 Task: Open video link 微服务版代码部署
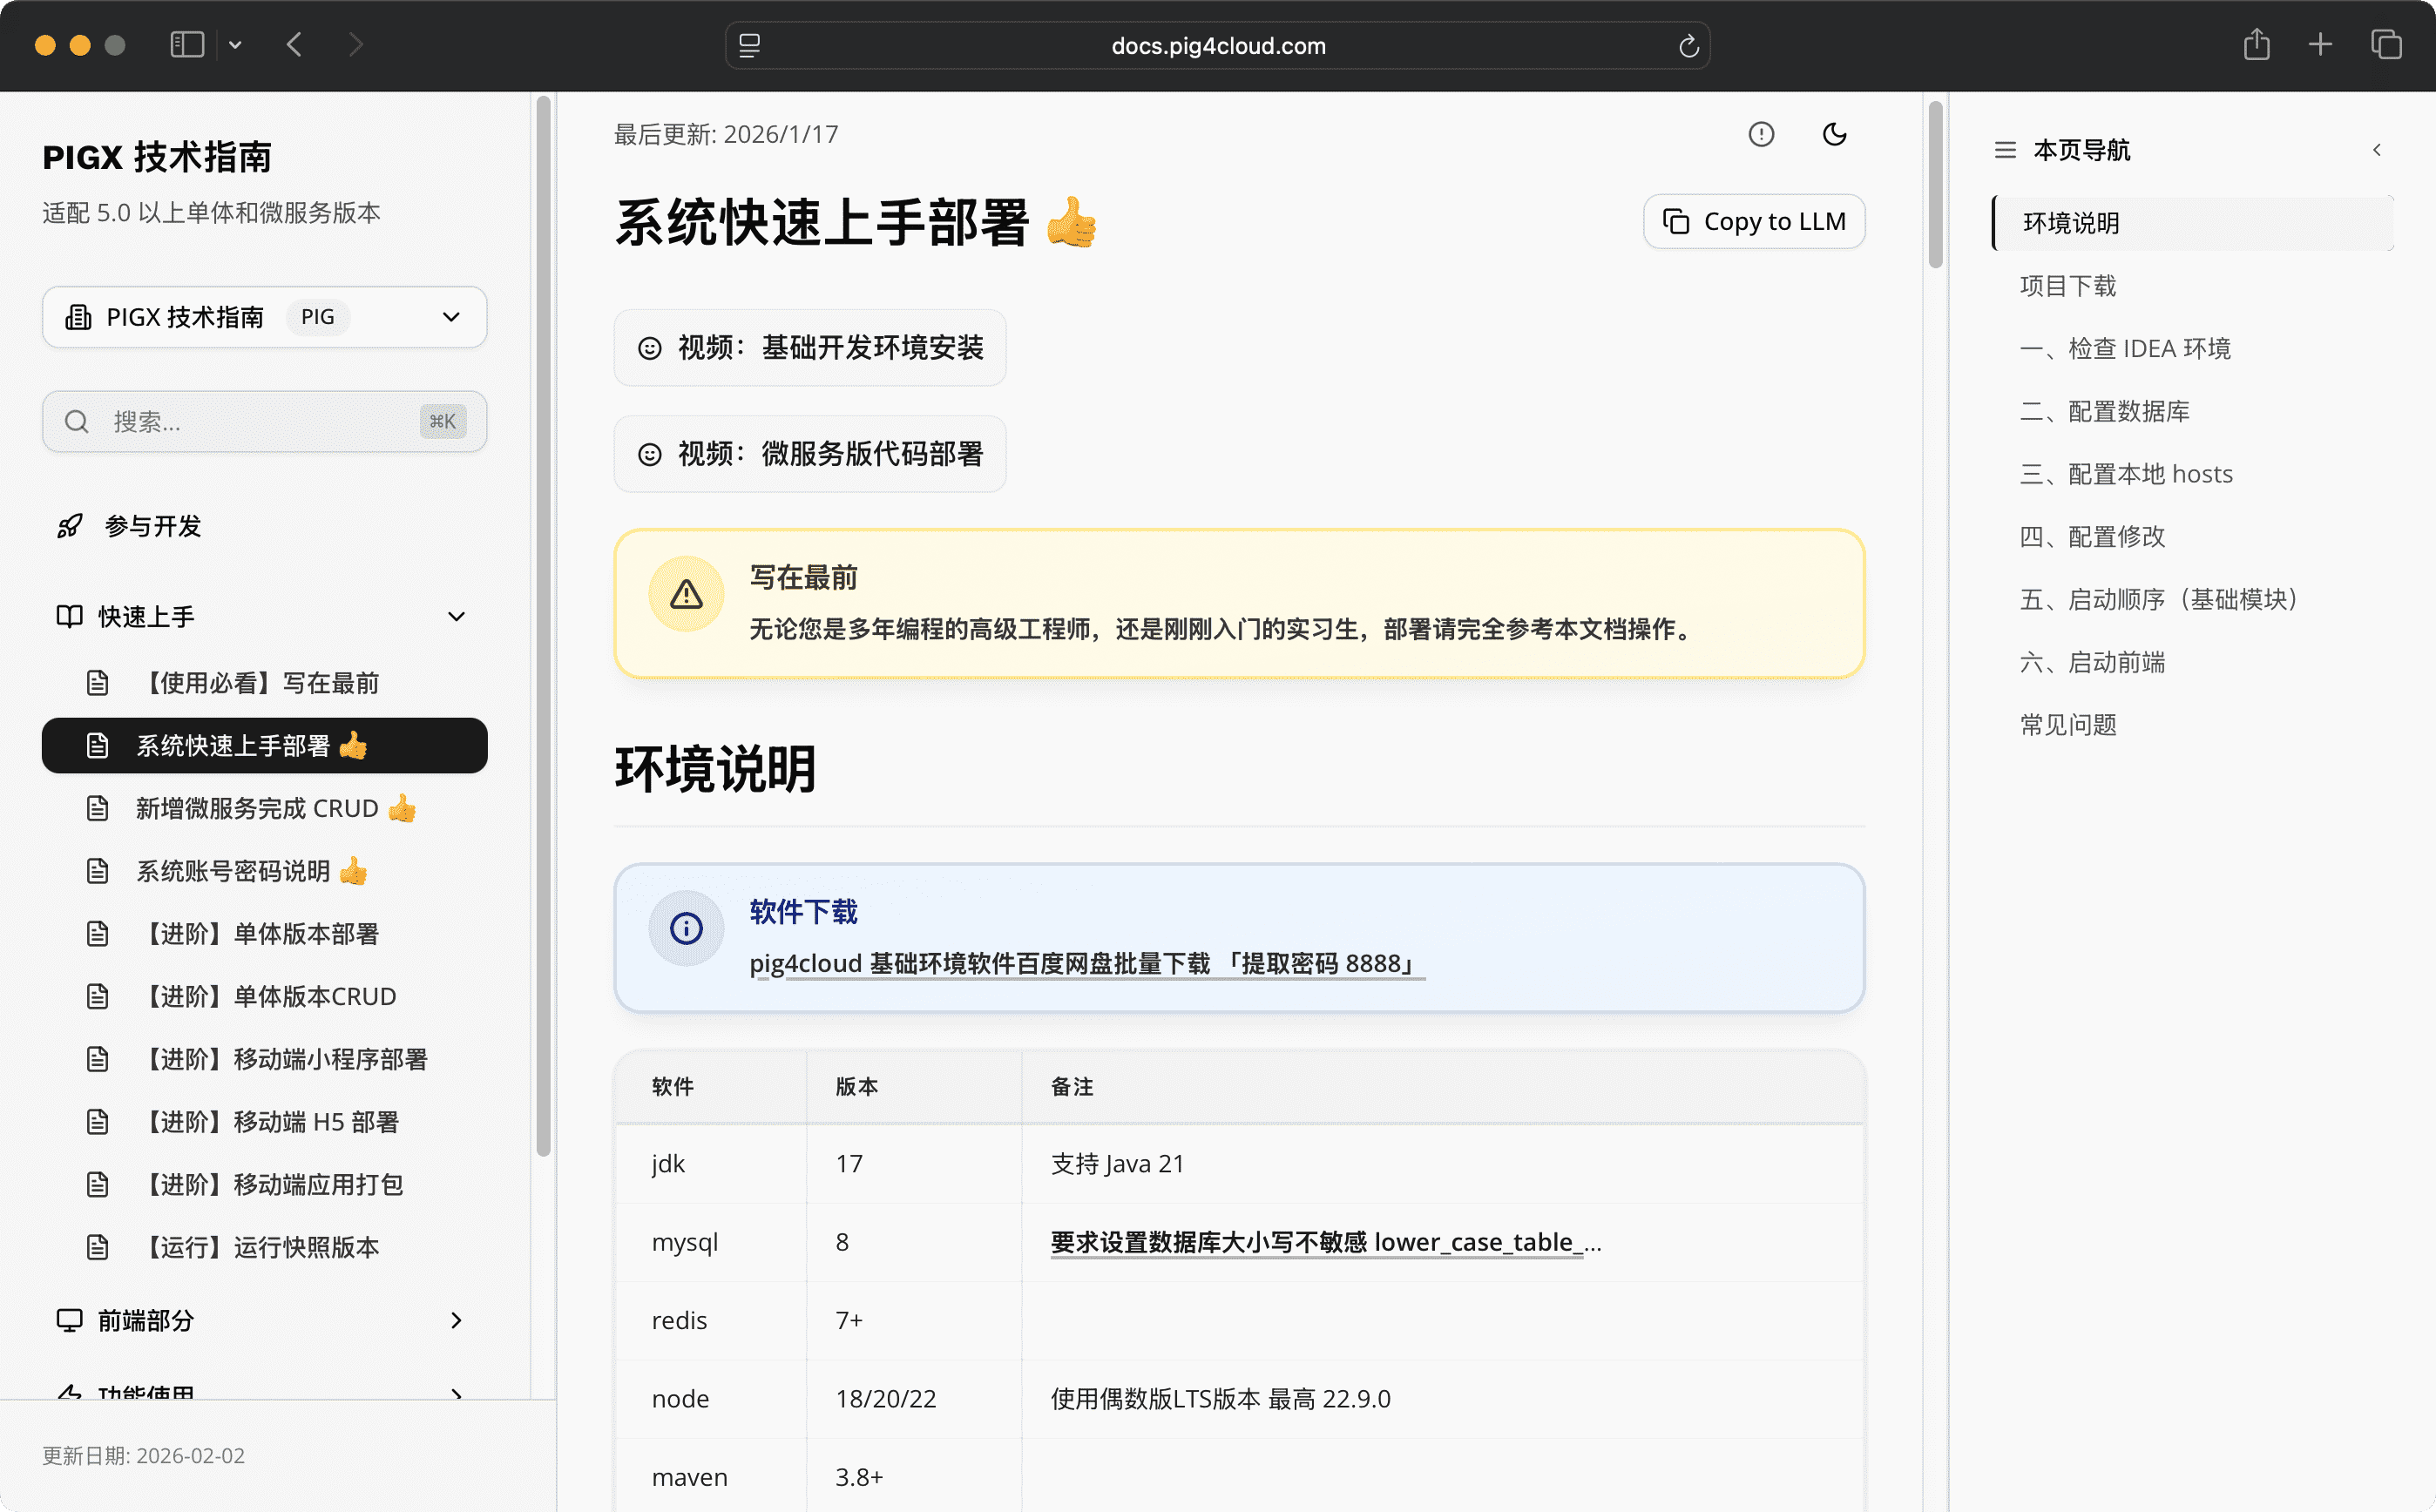point(810,454)
